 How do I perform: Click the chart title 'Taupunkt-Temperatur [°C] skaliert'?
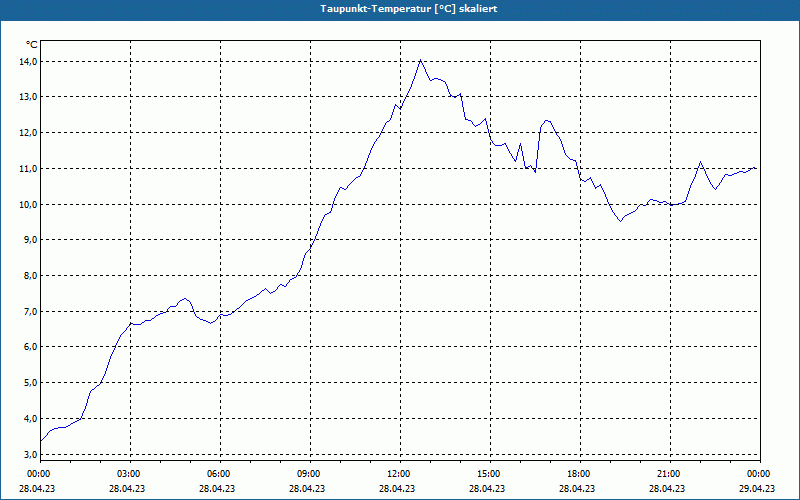(x=409, y=9)
